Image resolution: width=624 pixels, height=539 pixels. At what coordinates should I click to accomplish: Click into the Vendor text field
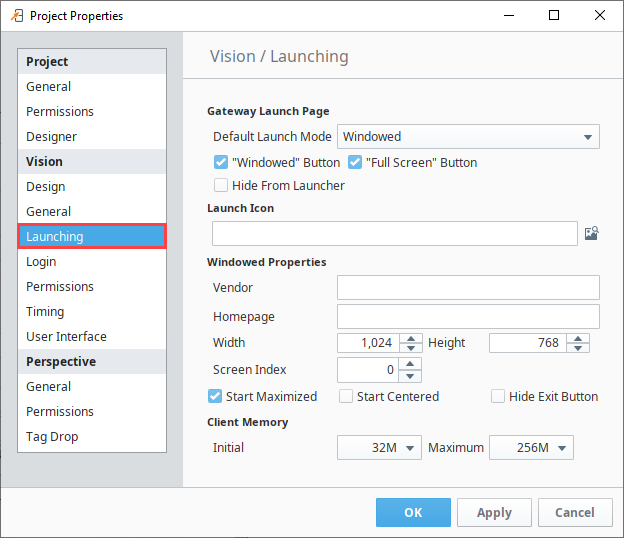click(x=468, y=287)
